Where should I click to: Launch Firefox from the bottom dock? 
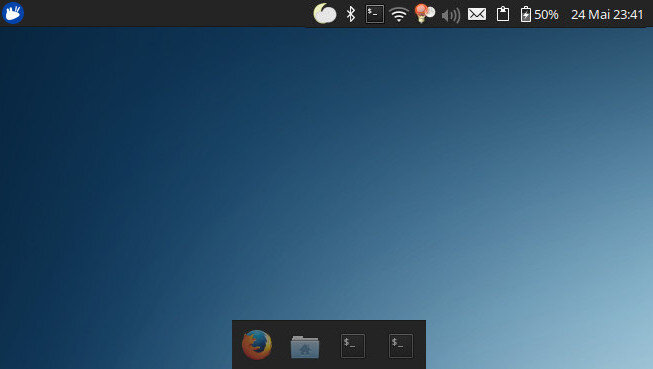[257, 345]
